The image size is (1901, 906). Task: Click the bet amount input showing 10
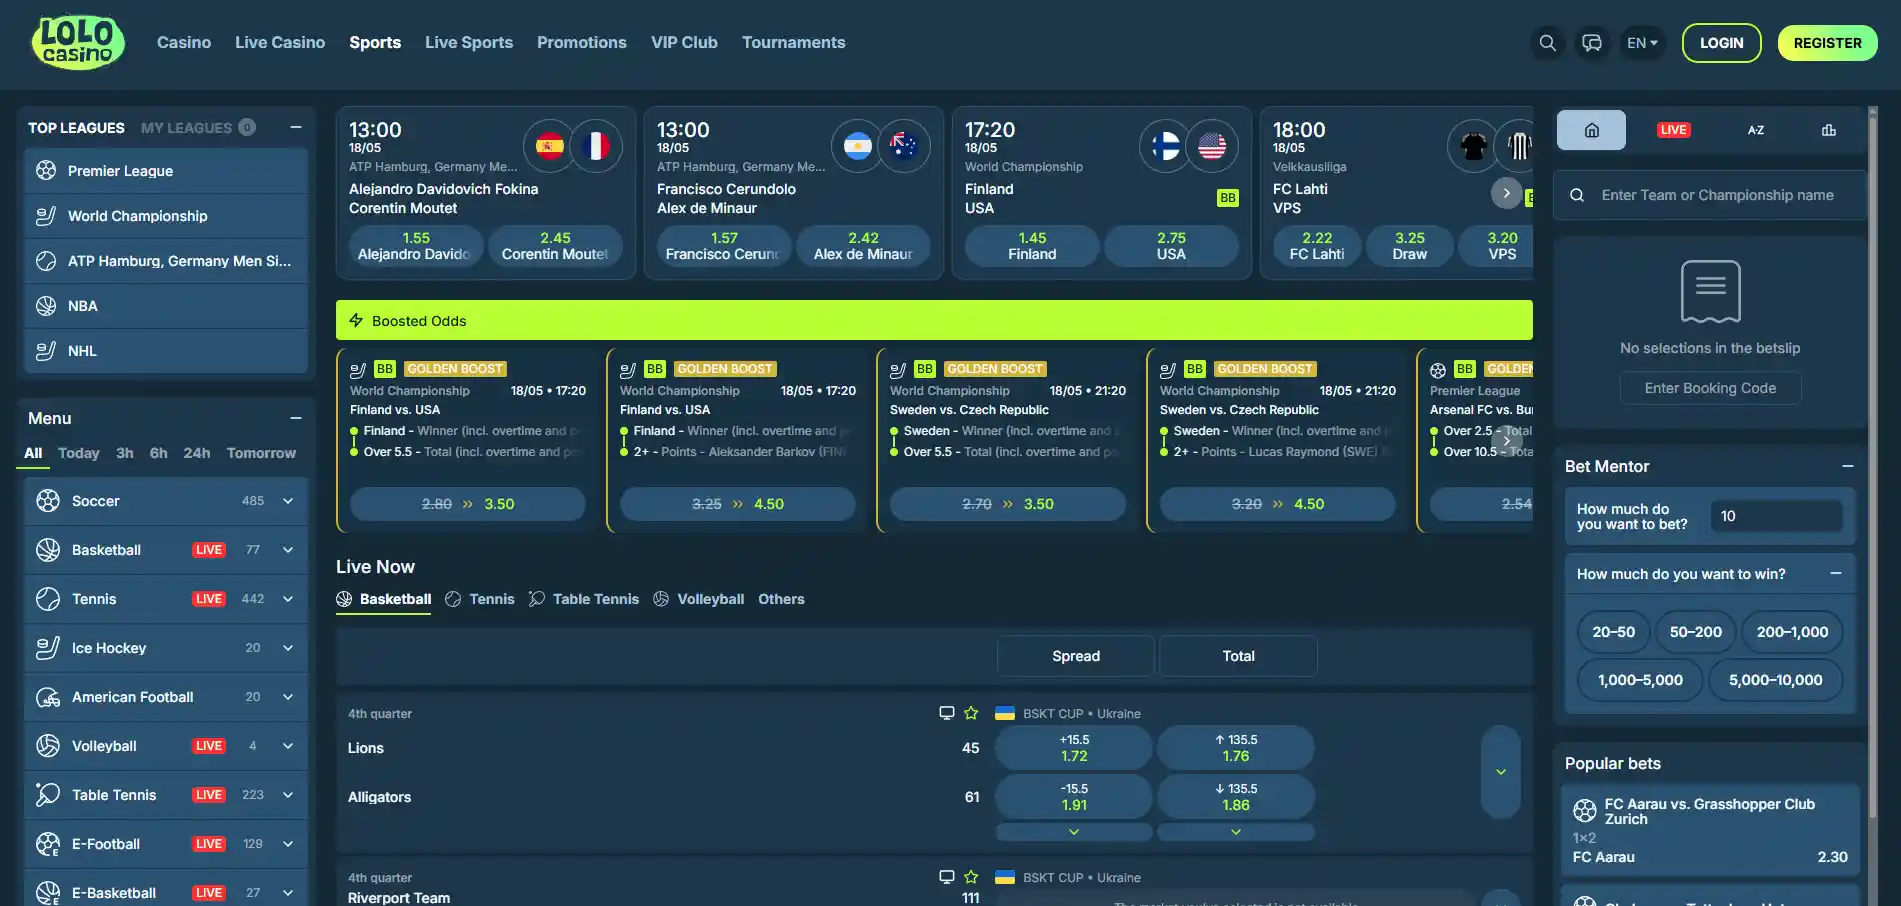(1776, 516)
